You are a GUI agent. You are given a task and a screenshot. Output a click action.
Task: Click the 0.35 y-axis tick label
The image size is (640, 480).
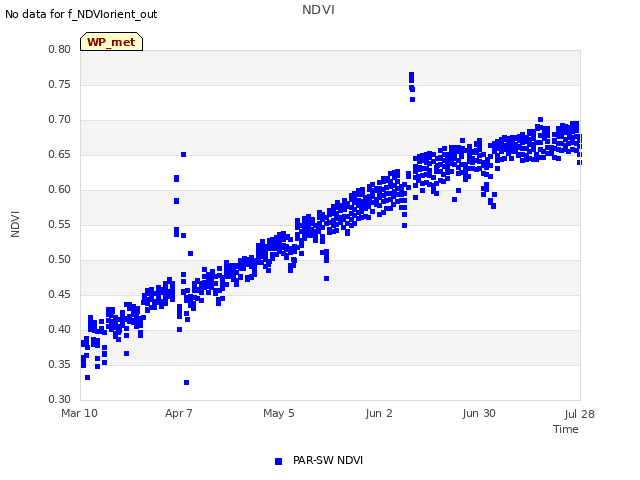pos(59,364)
